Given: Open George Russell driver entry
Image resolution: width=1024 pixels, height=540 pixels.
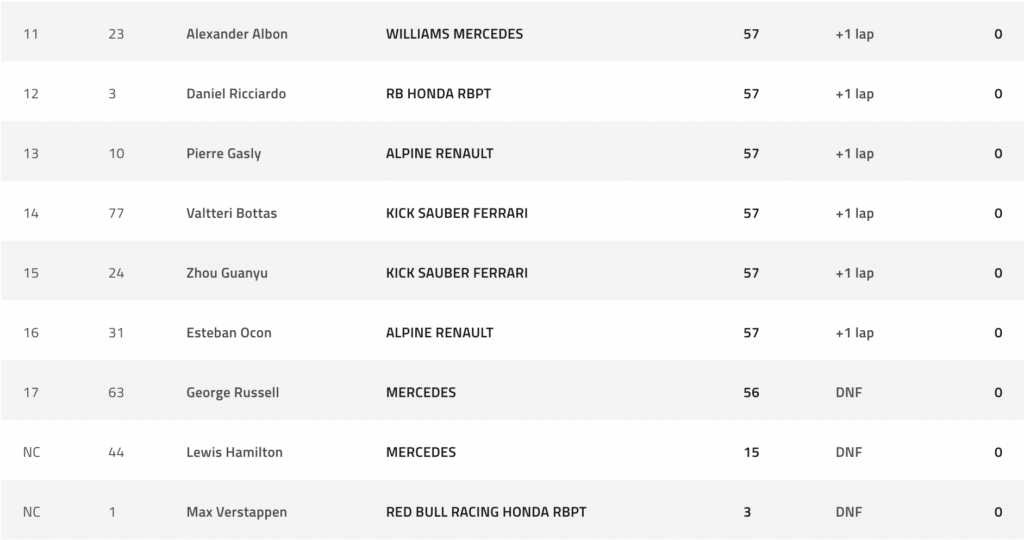Looking at the screenshot, I should click(x=232, y=392).
